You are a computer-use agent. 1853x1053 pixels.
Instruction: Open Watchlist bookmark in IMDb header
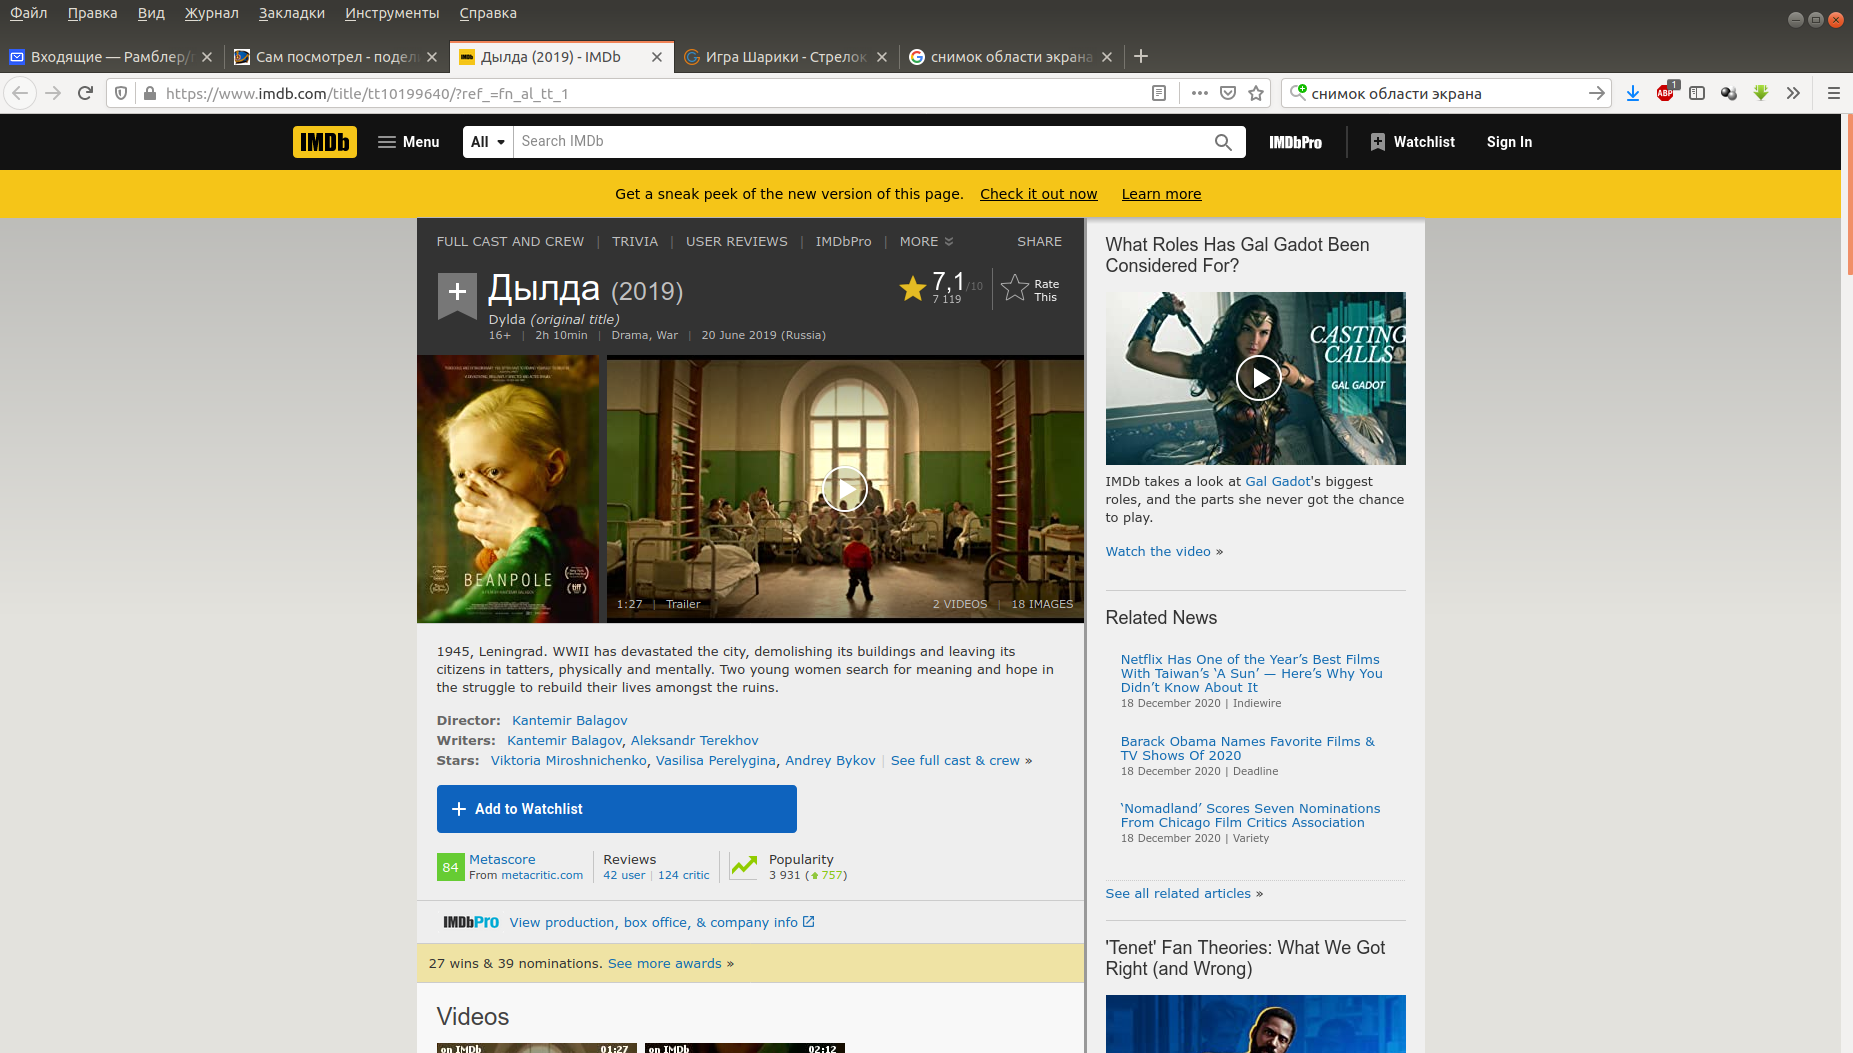point(1413,142)
